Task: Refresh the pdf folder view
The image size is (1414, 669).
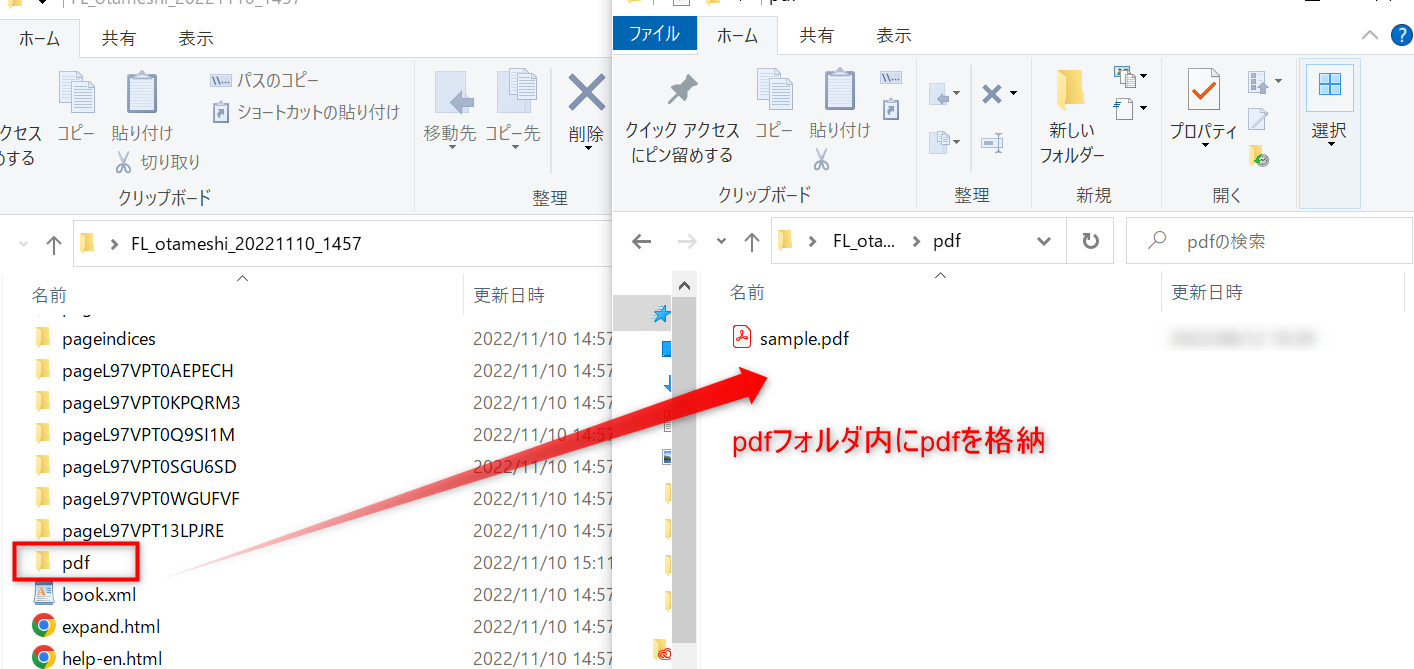Action: coord(1089,240)
